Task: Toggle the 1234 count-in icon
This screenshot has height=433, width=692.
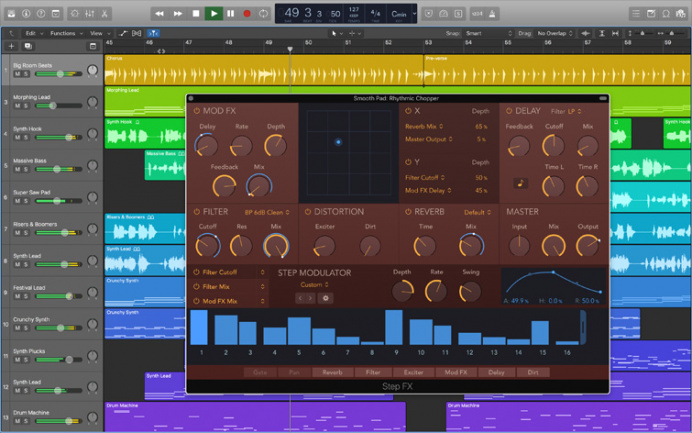Action: [x=477, y=14]
